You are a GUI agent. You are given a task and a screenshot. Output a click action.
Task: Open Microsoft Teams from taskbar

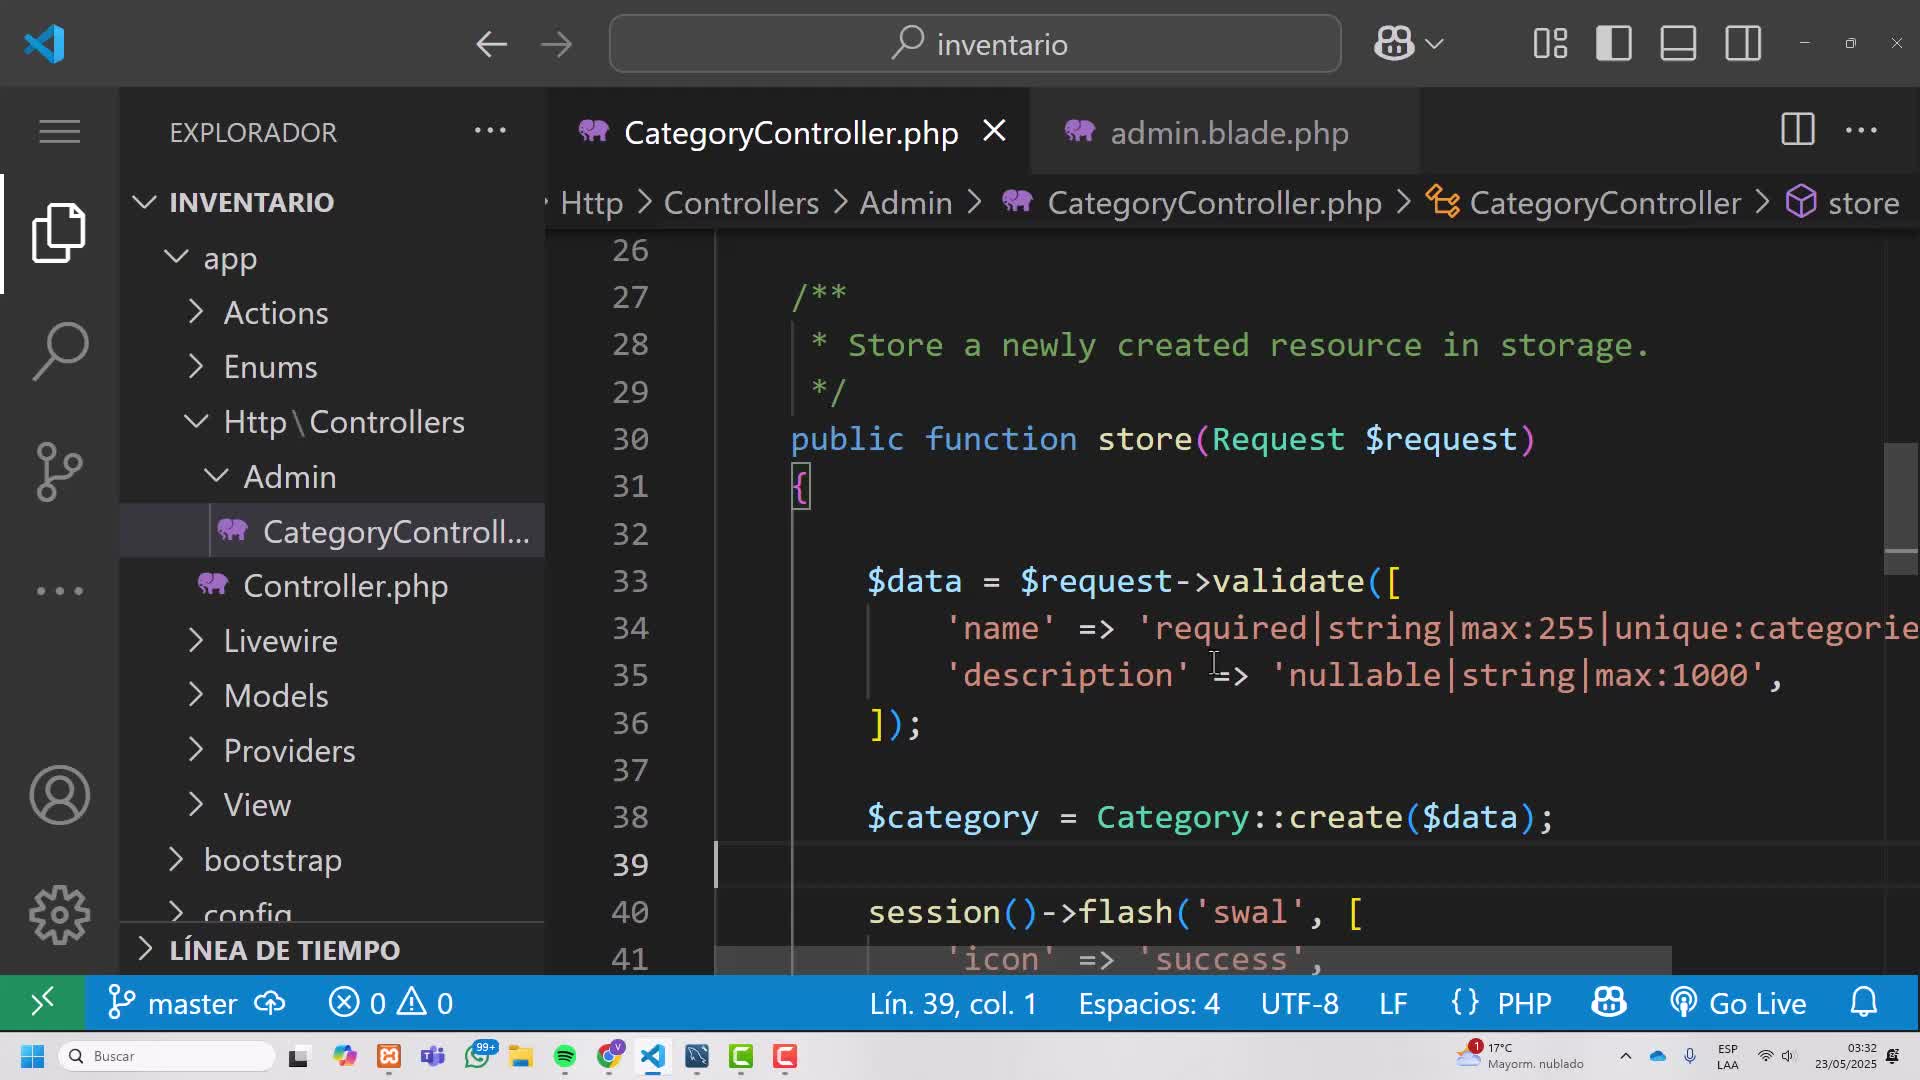tap(432, 1056)
